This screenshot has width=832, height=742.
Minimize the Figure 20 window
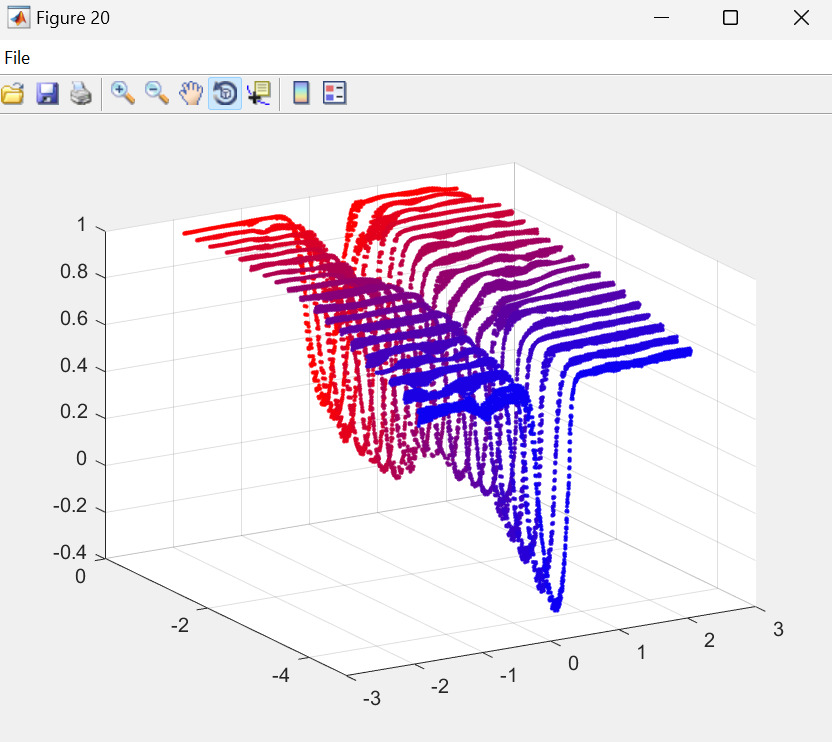(x=661, y=18)
